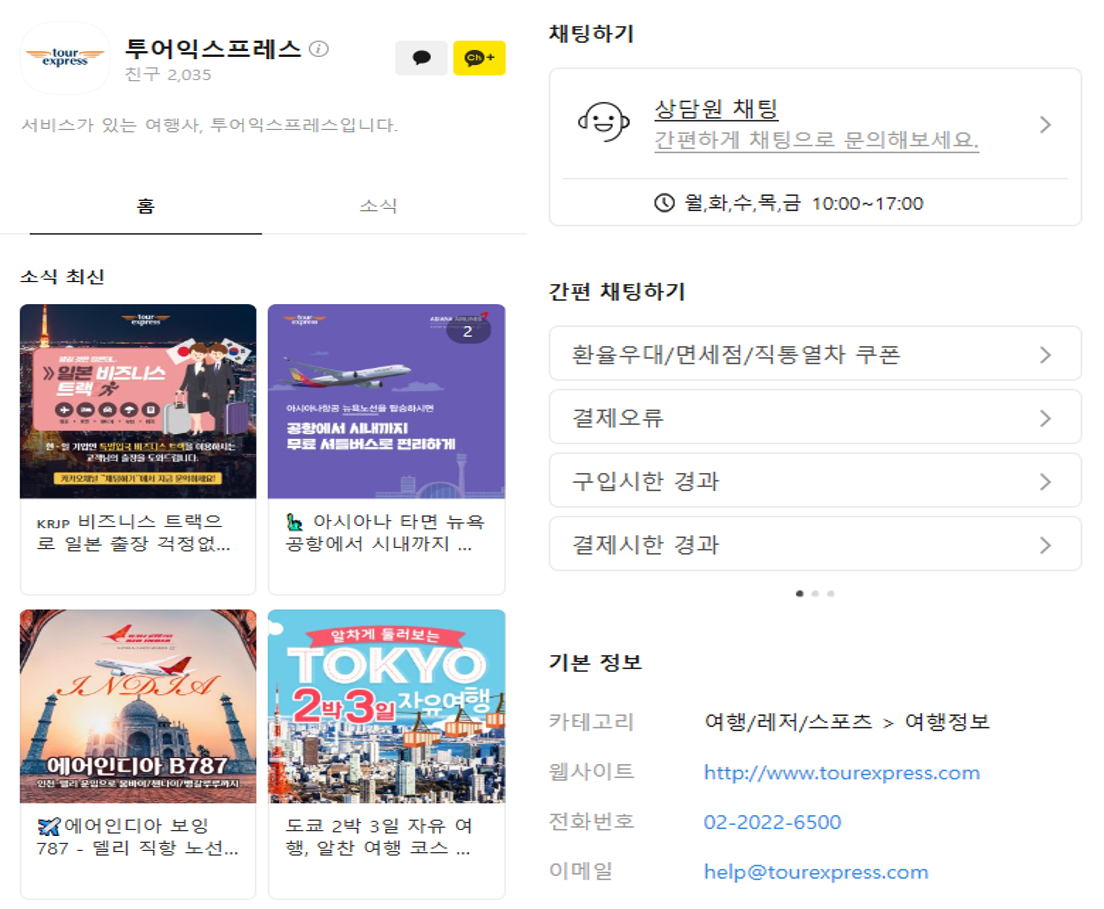Click the Tour Express profile logo
This screenshot has height=909, width=1104.
(x=65, y=58)
